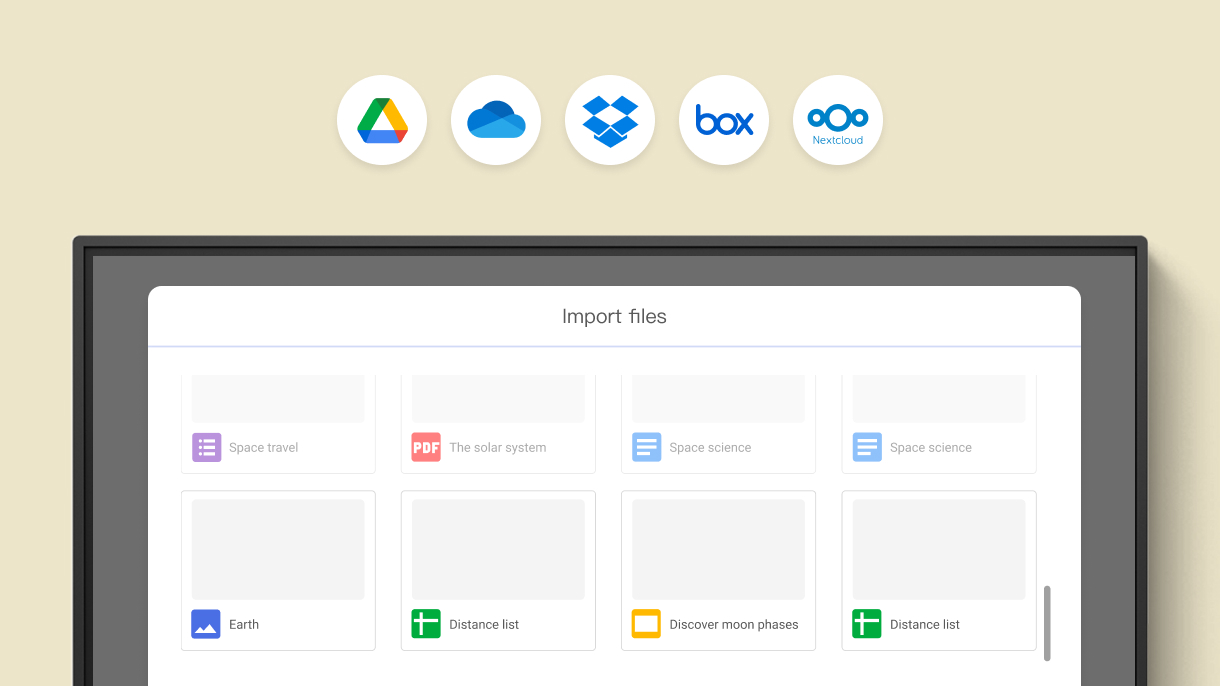Screen dimensions: 1220x686
Task: Select the second Distance list spreadsheet
Action: pyautogui.click(x=938, y=548)
